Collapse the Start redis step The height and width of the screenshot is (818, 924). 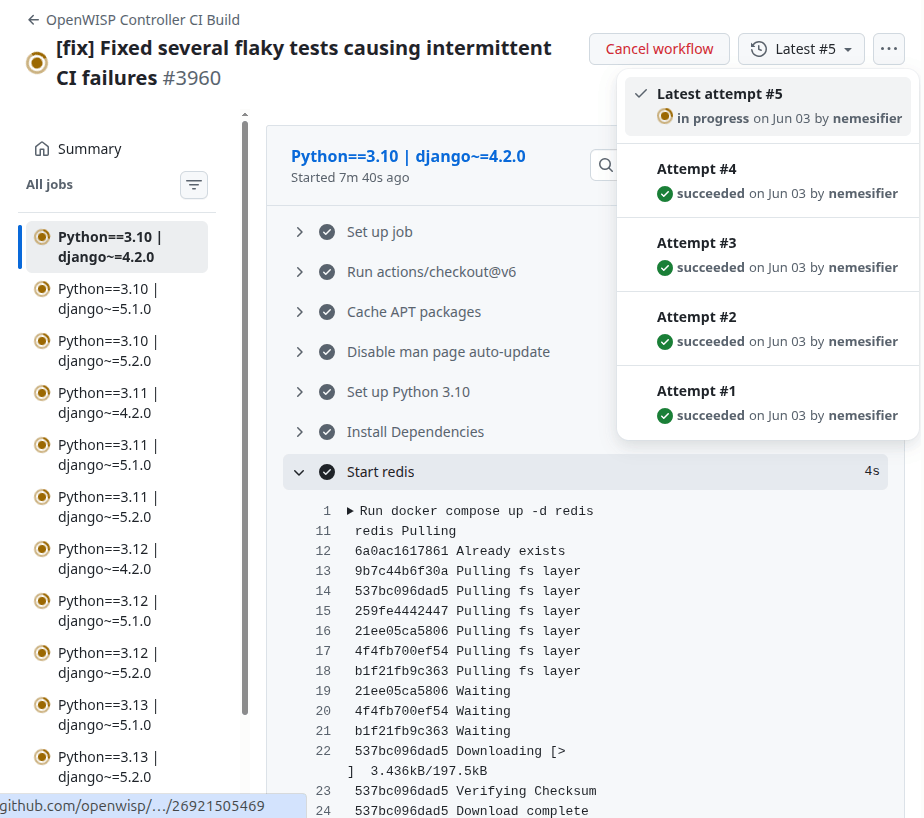click(x=299, y=473)
